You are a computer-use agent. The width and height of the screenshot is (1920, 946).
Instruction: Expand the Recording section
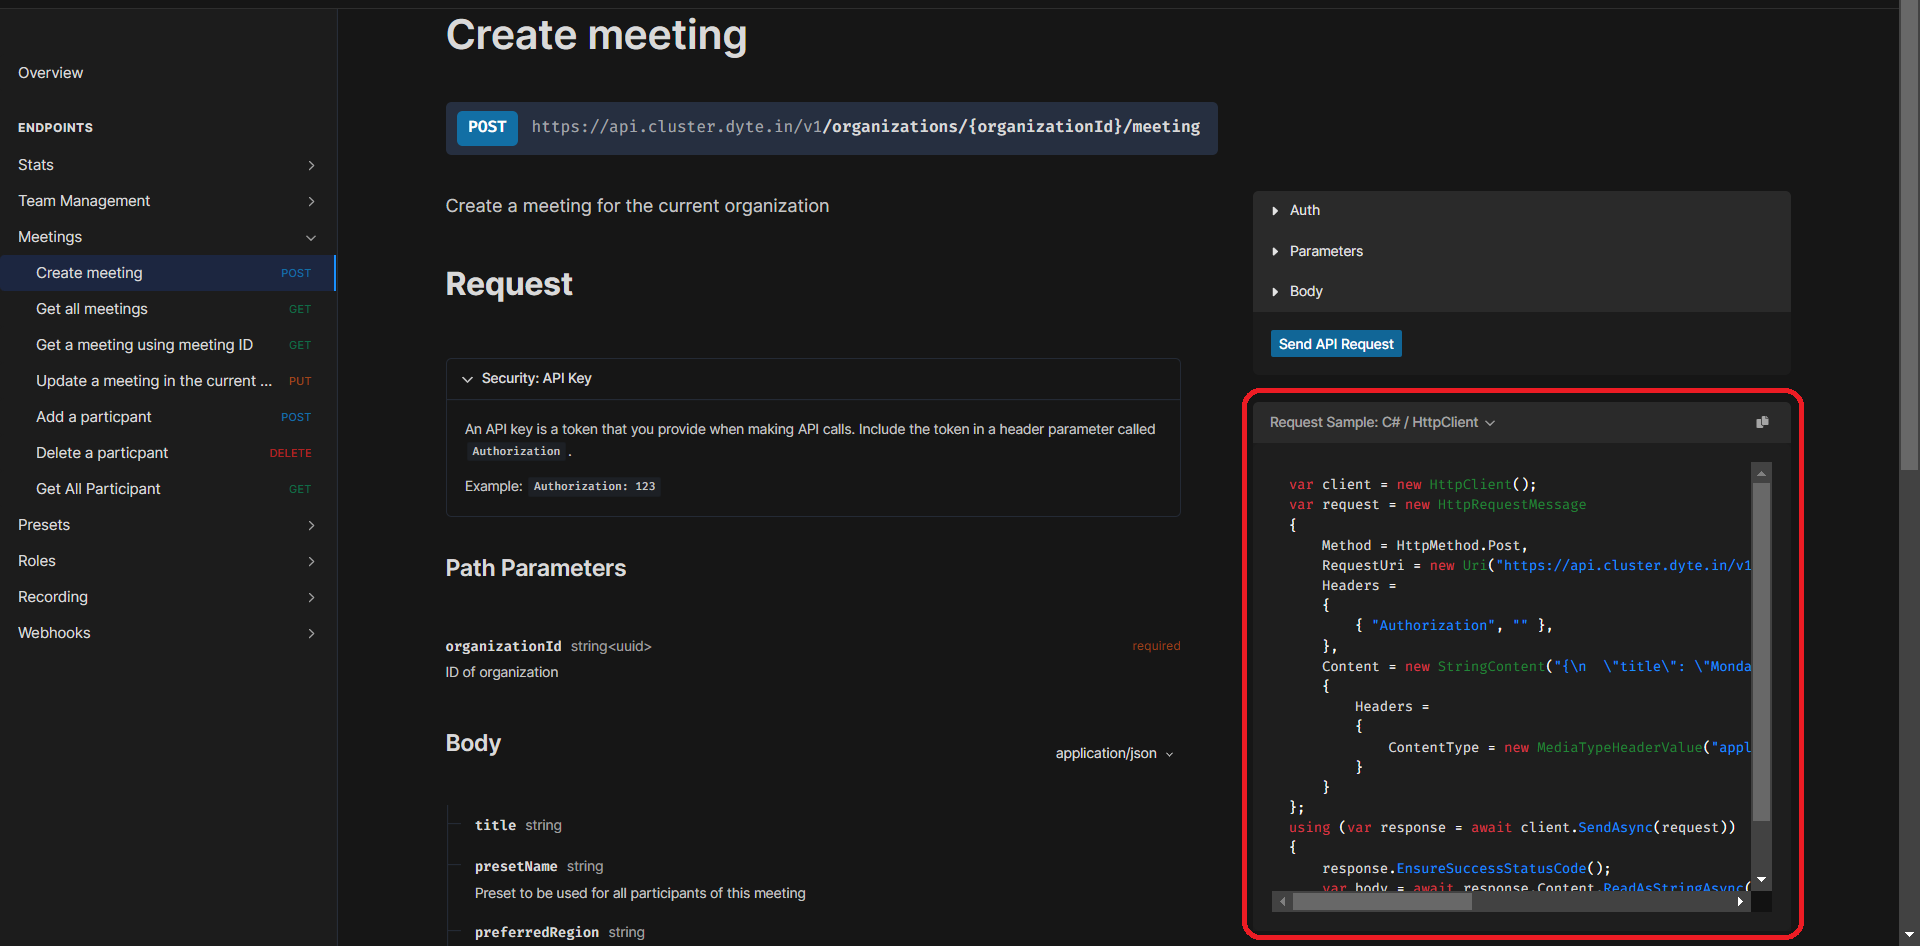[167, 597]
